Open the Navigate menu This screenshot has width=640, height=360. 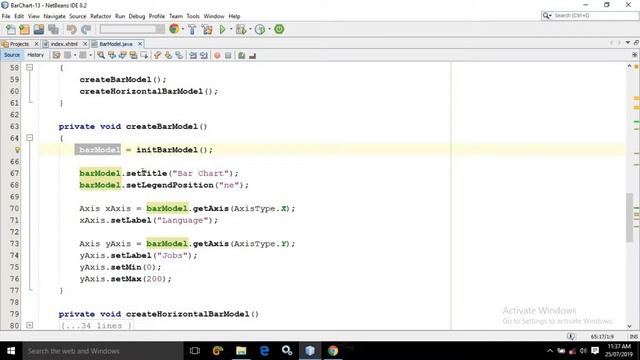pyautogui.click(x=54, y=16)
